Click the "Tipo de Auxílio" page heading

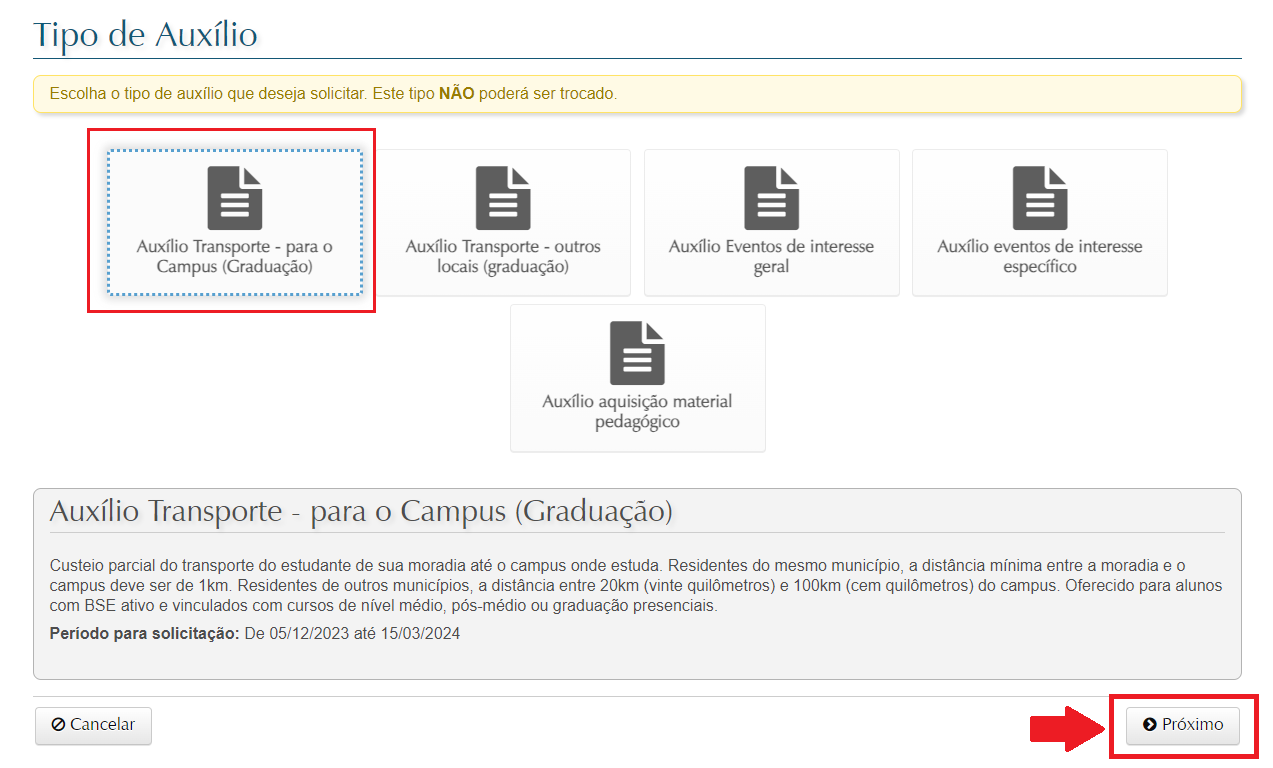click(146, 35)
